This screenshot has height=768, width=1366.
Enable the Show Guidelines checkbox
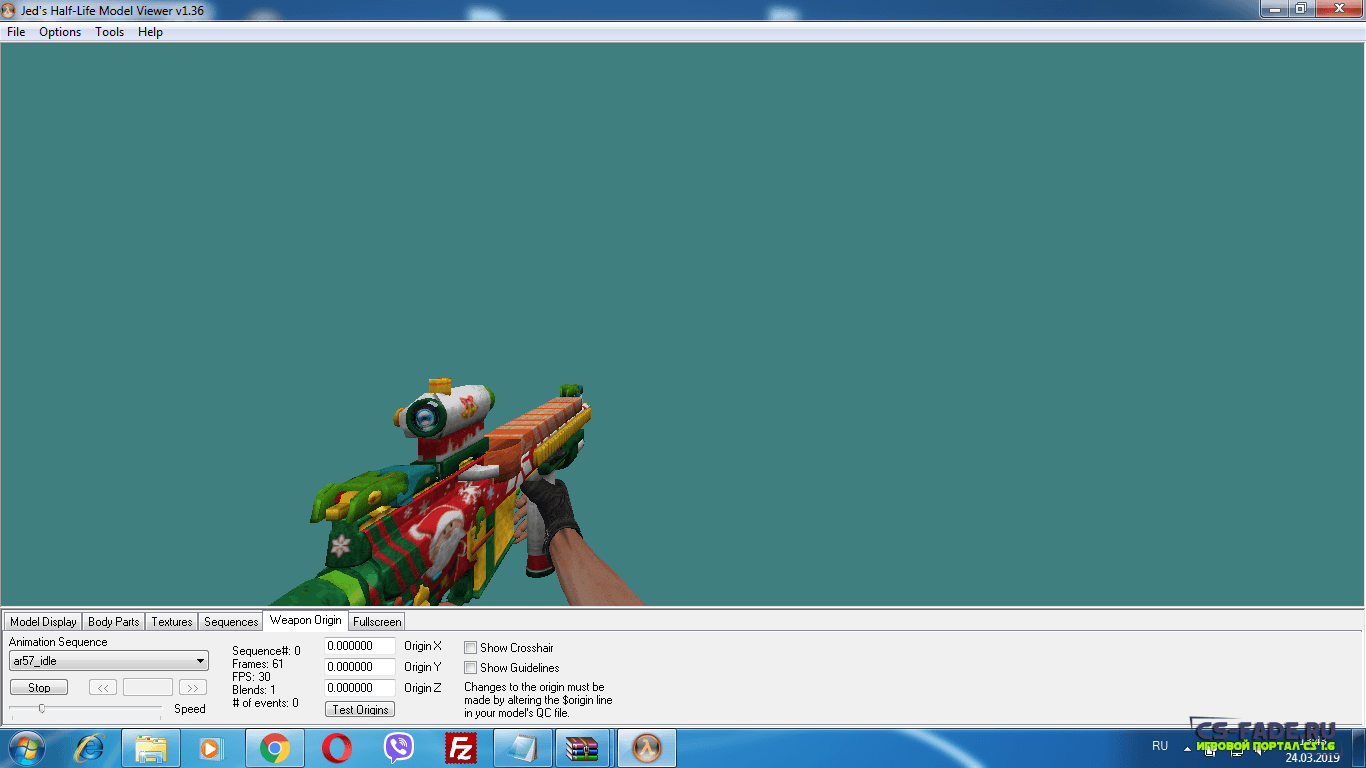(x=470, y=668)
